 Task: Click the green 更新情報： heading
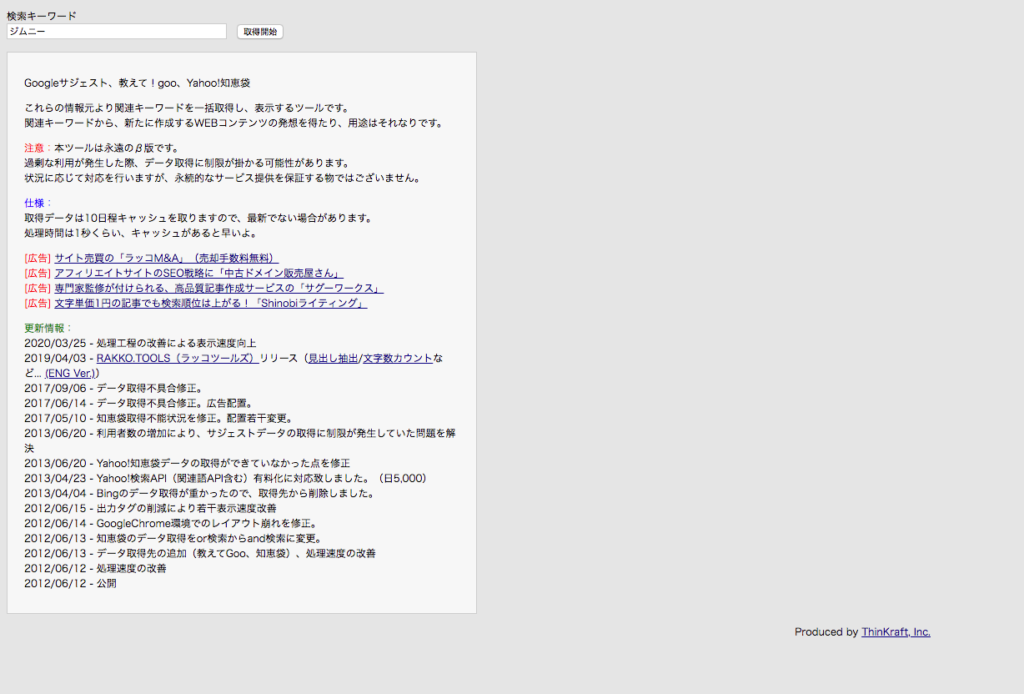pyautogui.click(x=48, y=328)
